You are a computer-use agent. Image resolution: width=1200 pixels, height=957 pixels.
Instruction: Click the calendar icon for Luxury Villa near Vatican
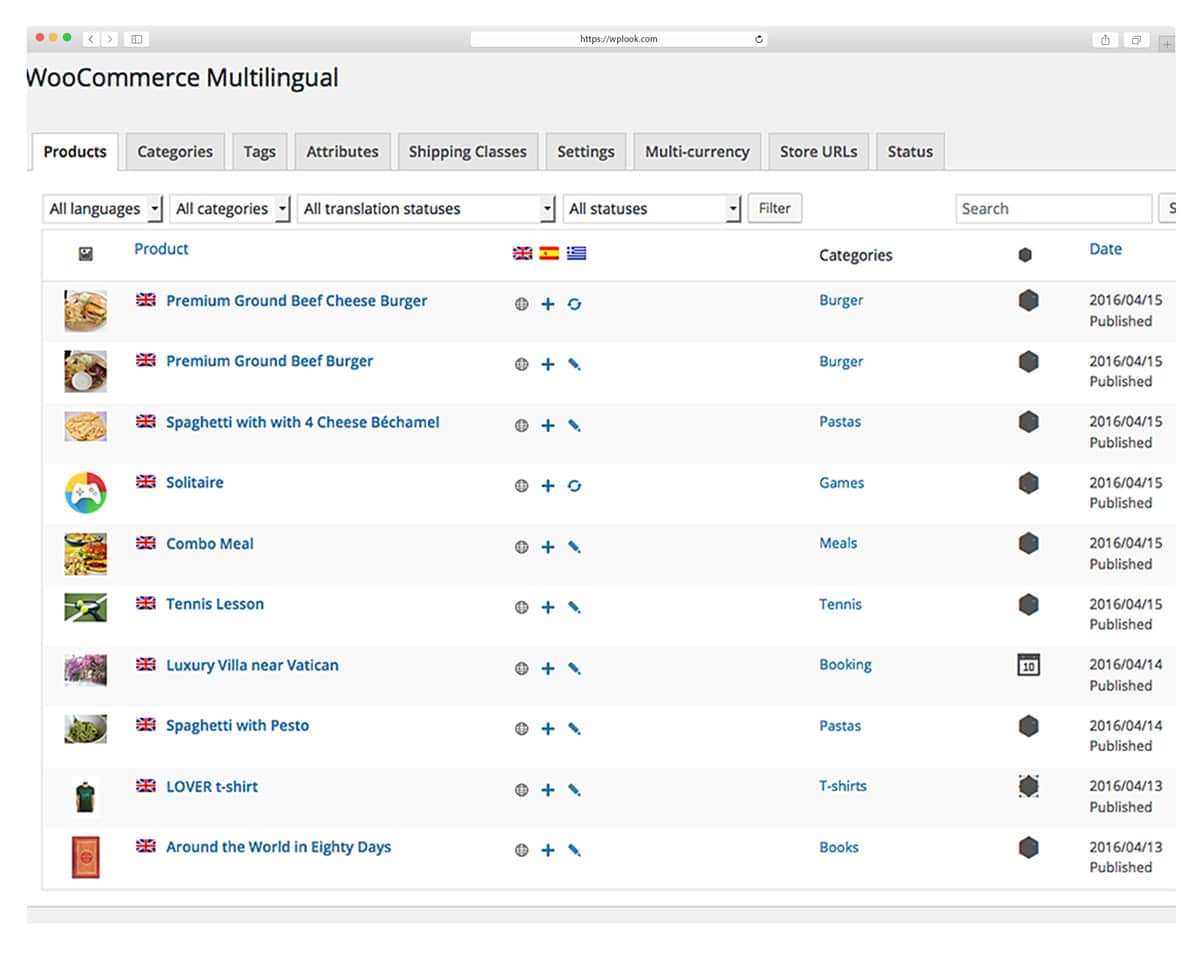pos(1029,665)
